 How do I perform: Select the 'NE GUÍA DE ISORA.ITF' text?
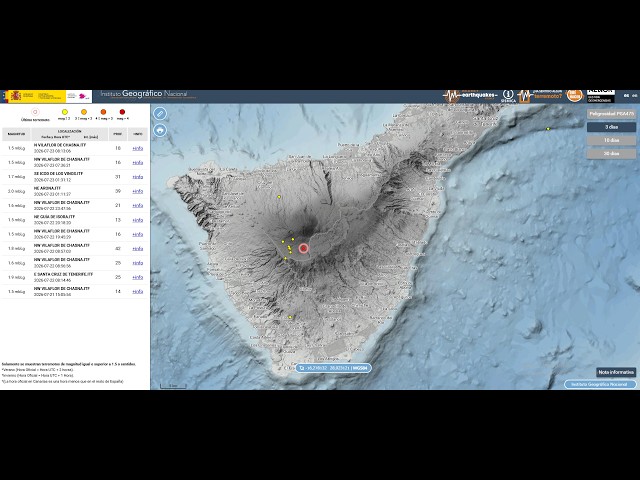54,217
